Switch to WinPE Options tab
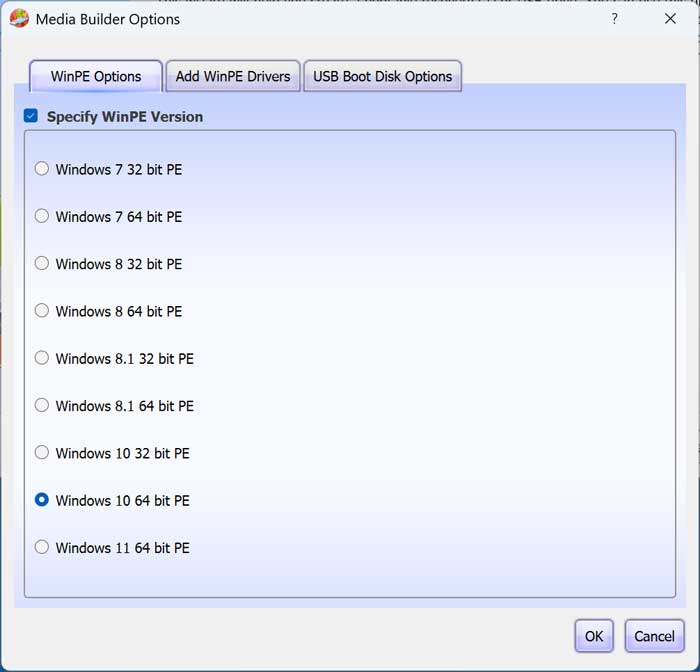Image resolution: width=700 pixels, height=672 pixels. 96,76
